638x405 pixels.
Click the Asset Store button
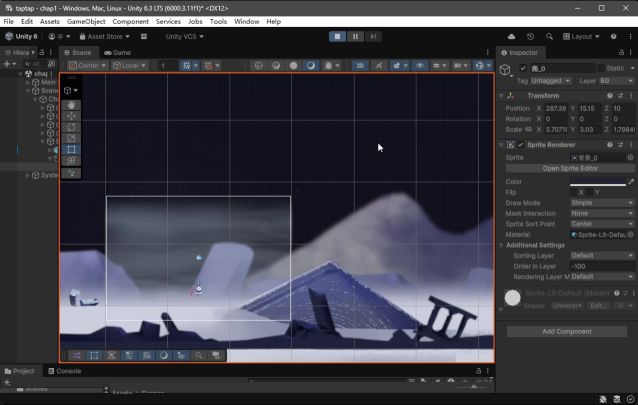coord(105,37)
